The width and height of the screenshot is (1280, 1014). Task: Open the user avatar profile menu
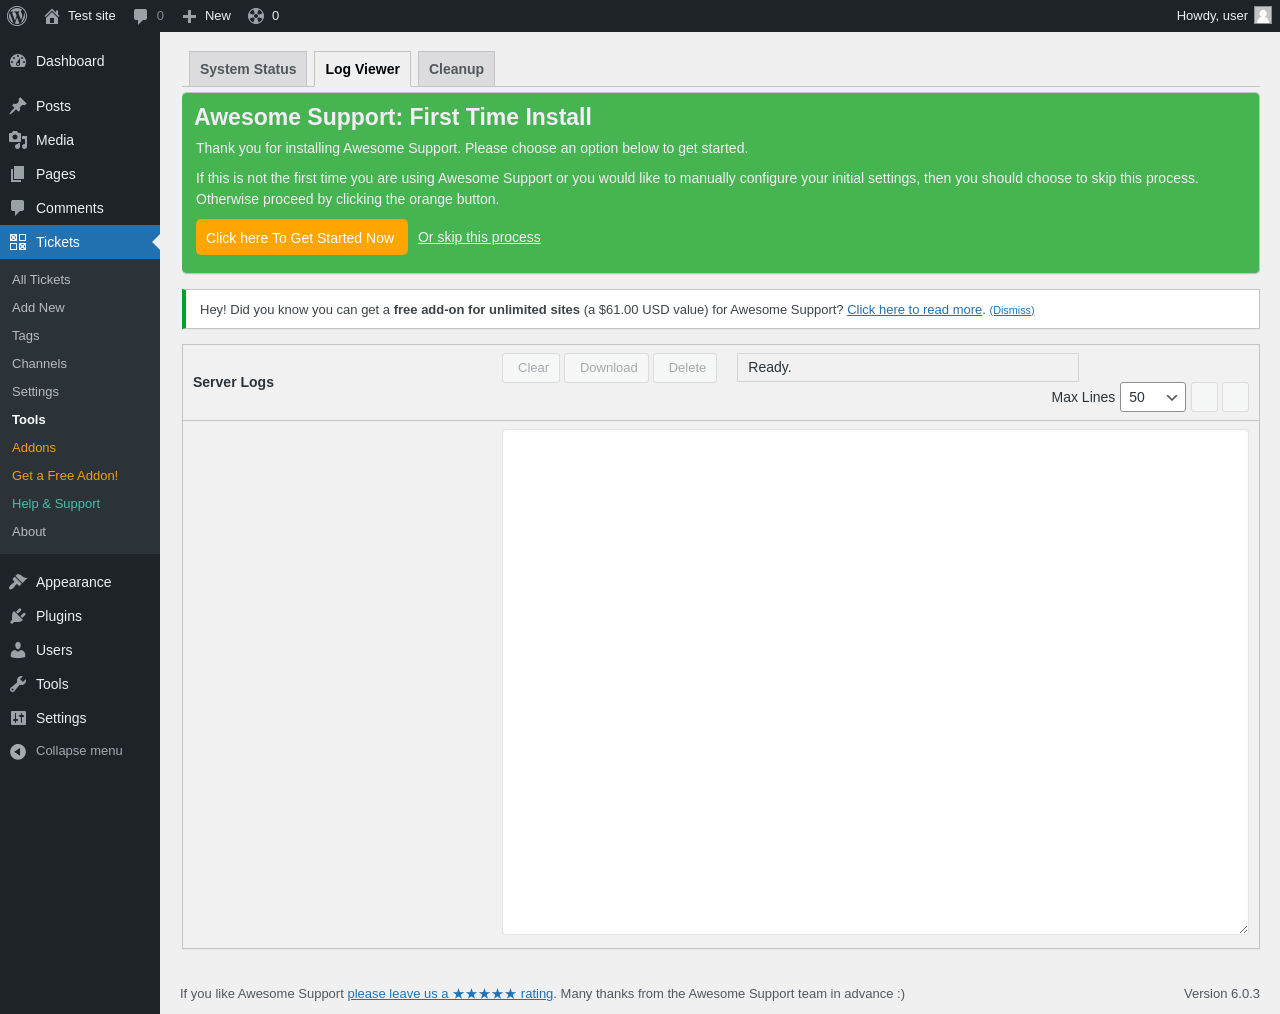click(1263, 15)
